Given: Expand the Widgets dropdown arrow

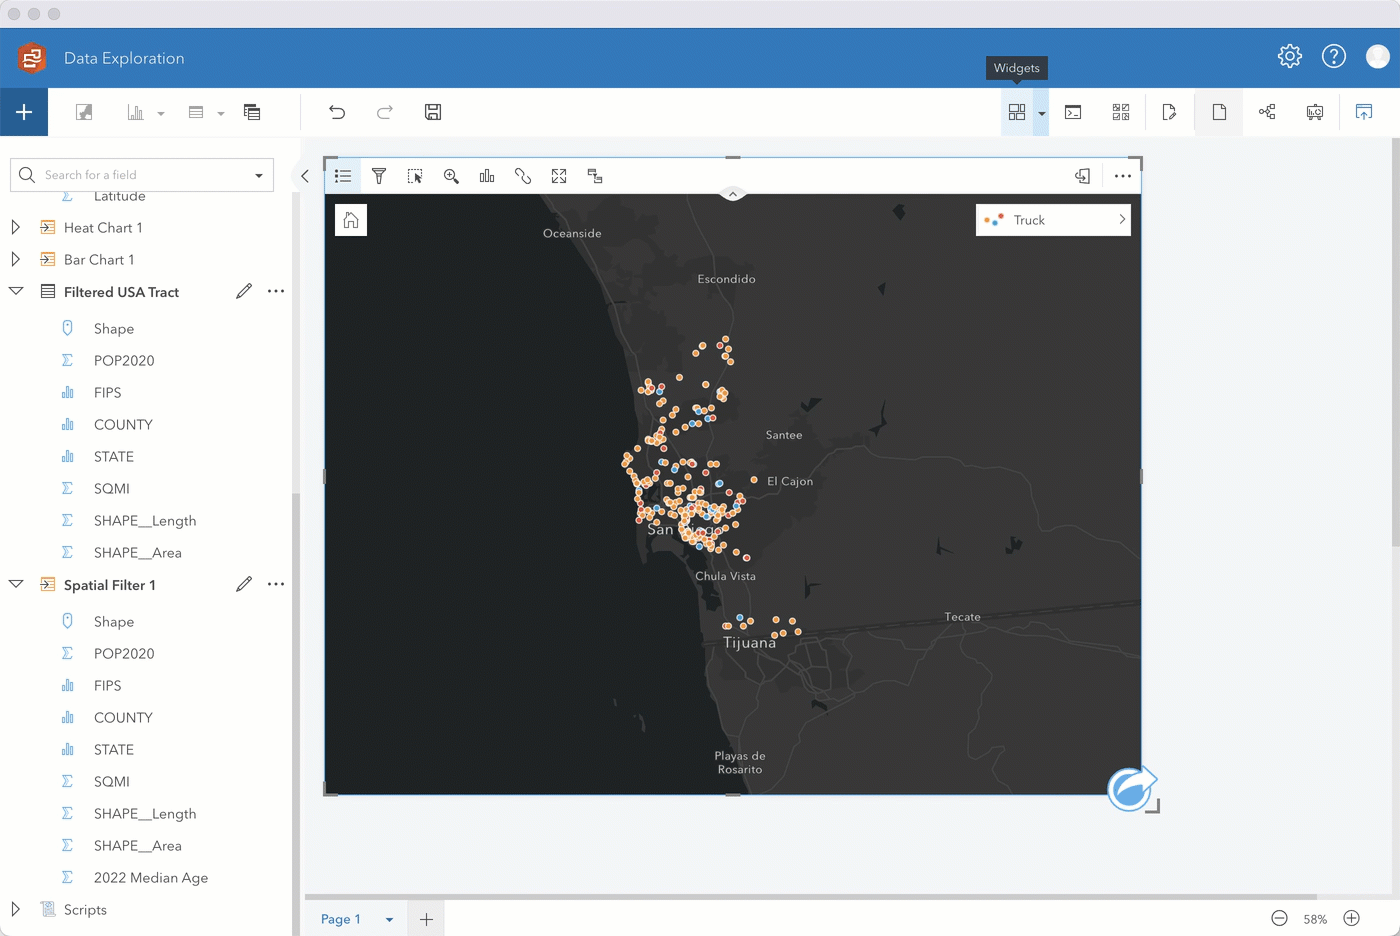Looking at the screenshot, I should [1041, 113].
